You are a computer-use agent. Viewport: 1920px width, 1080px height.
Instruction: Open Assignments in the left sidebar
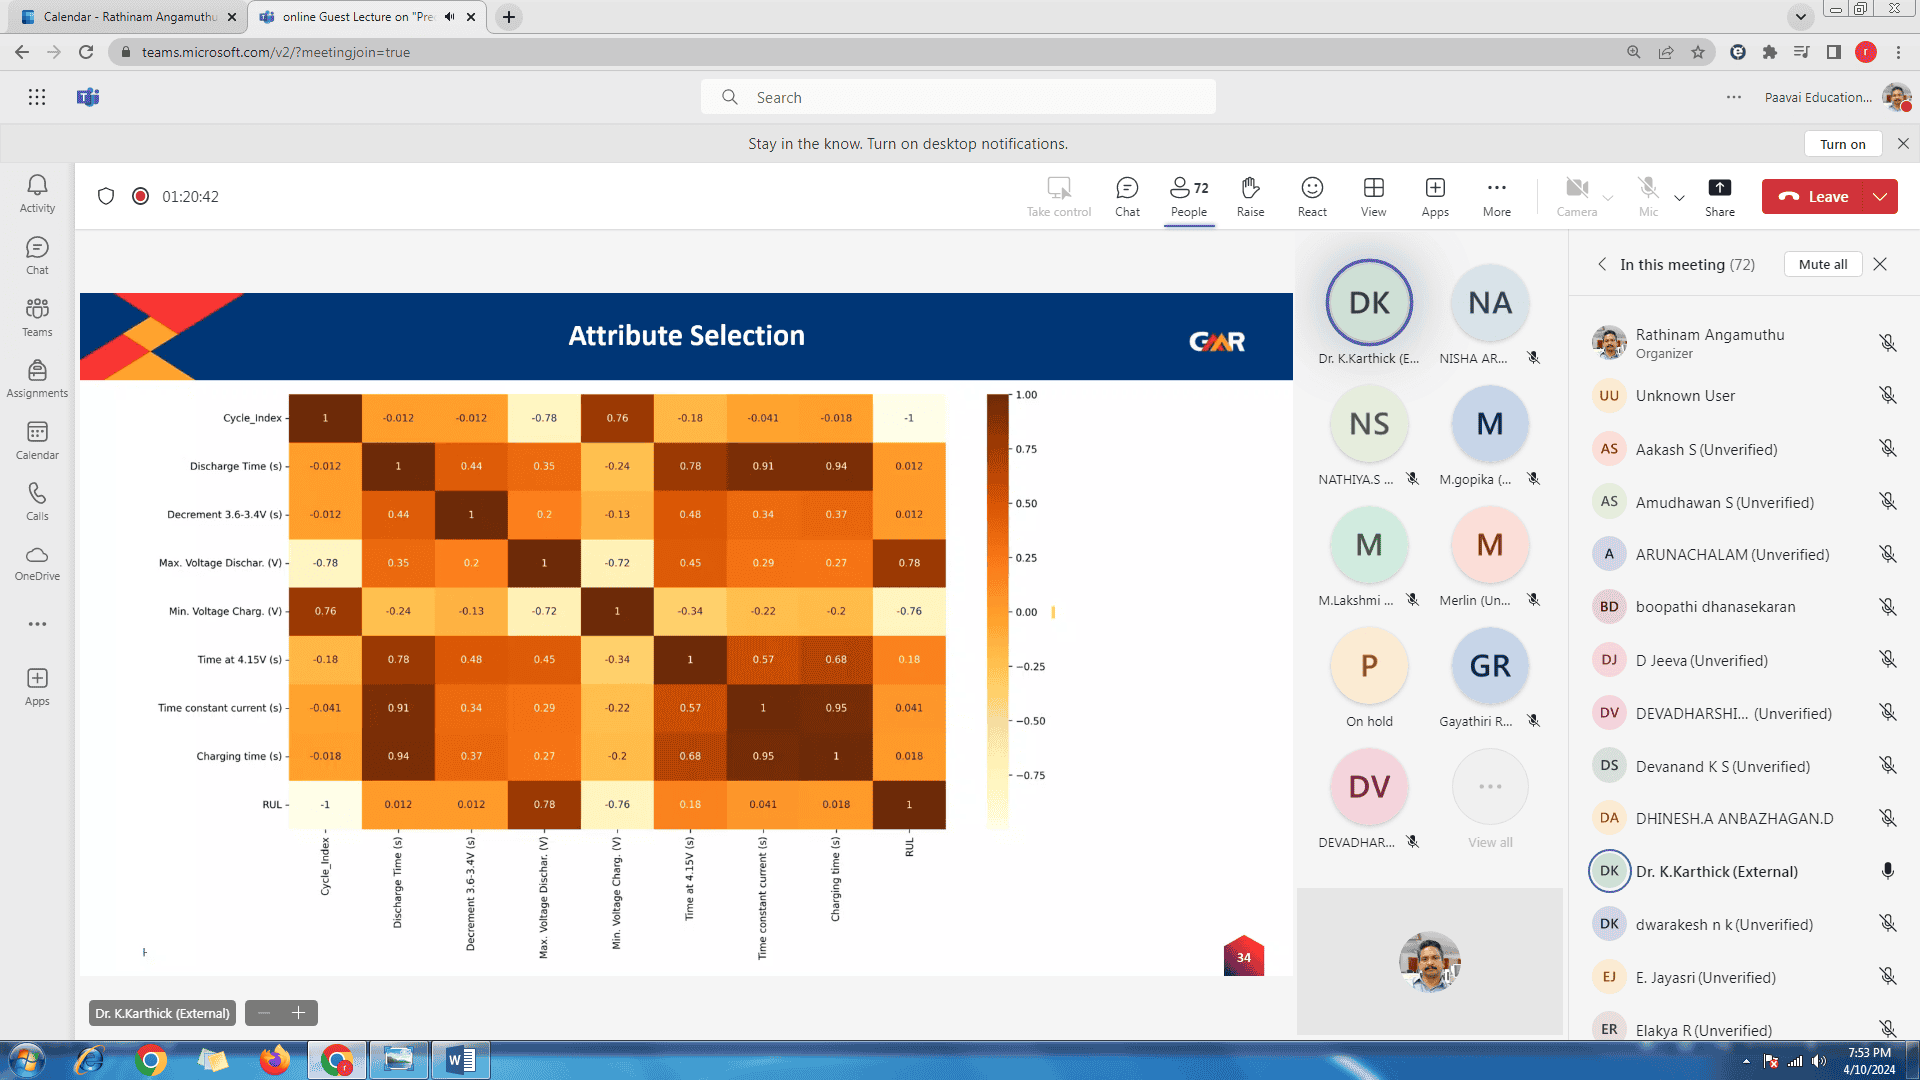[x=37, y=379]
